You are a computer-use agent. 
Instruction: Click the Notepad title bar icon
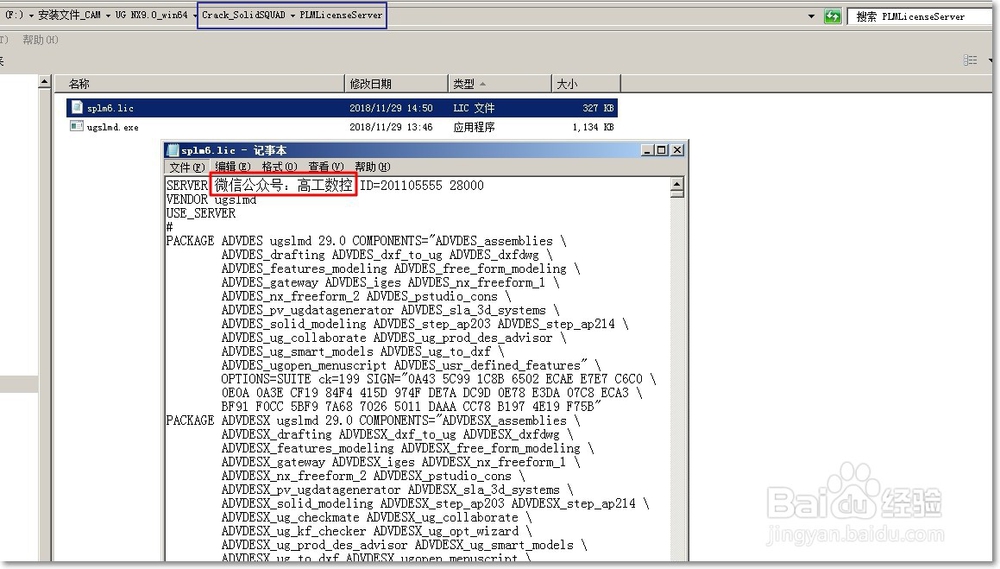coord(172,151)
